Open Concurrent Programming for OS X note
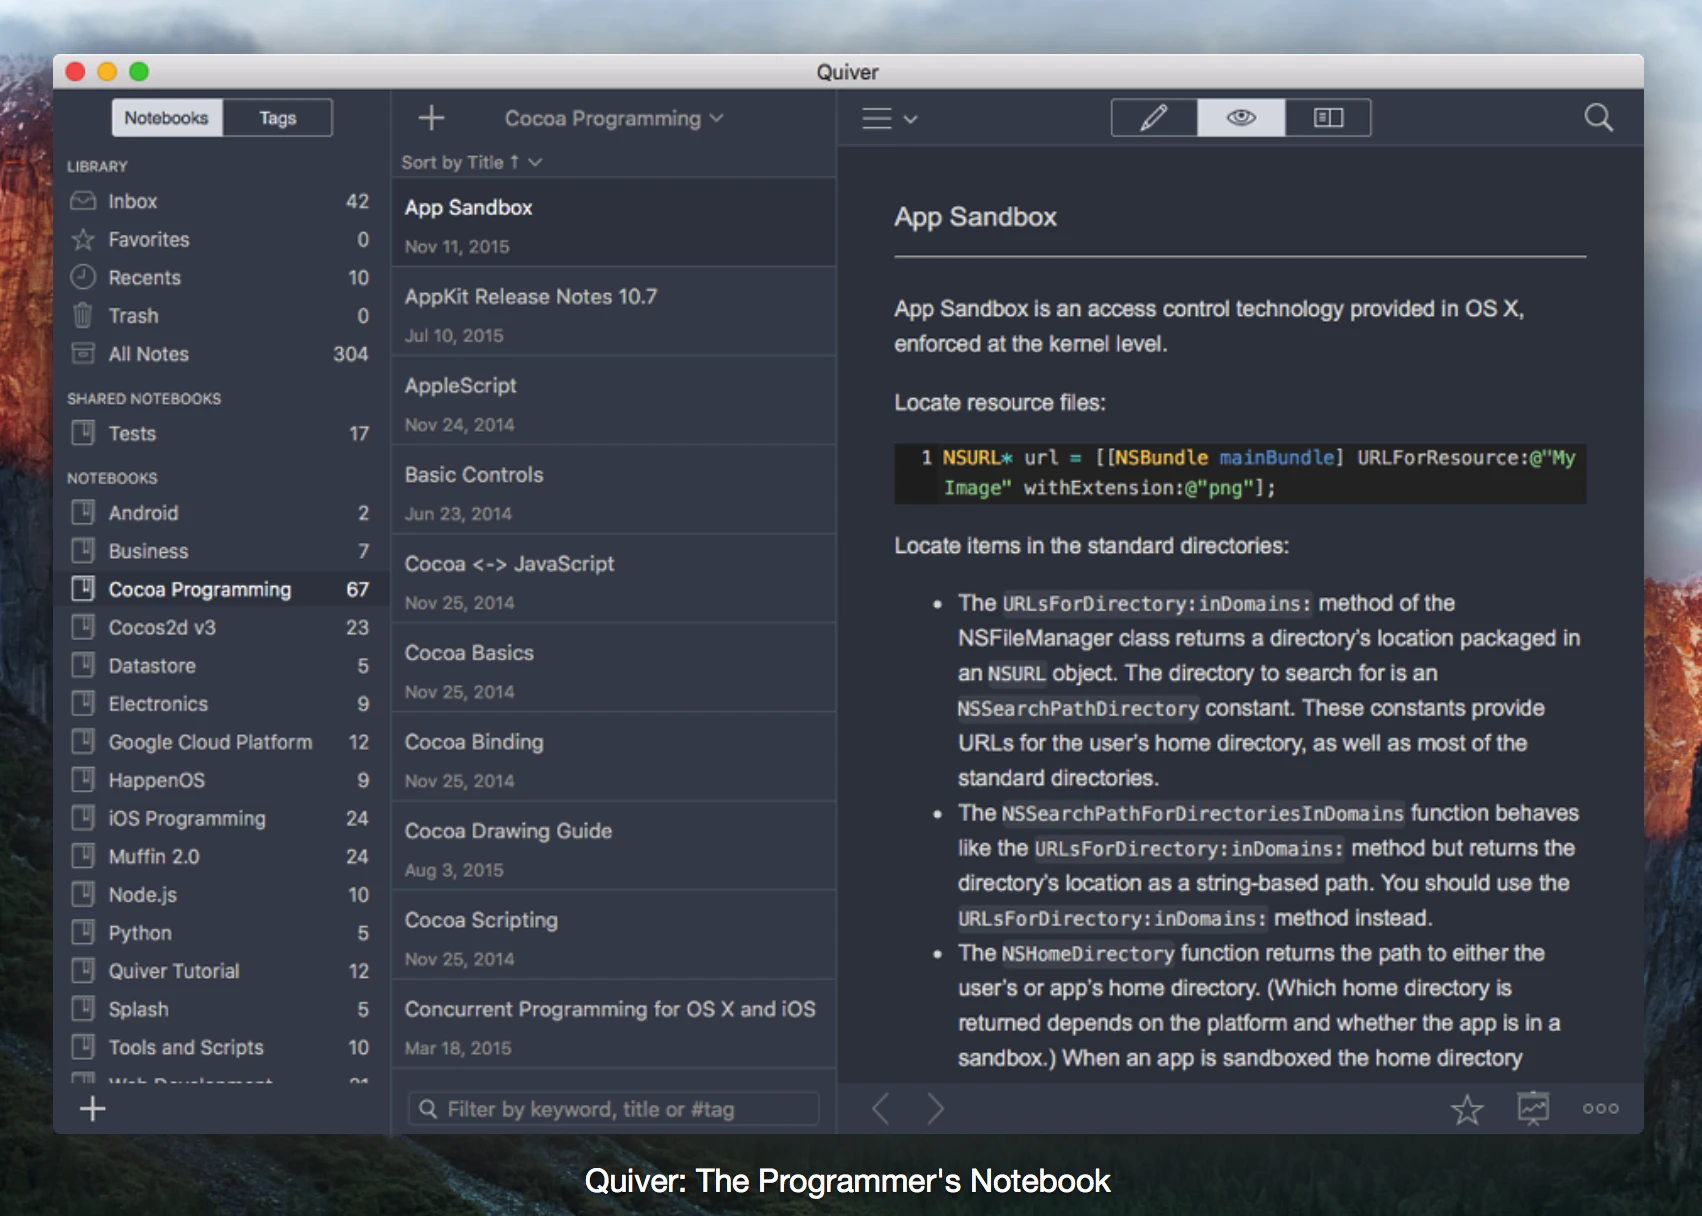1702x1216 pixels. click(613, 1024)
